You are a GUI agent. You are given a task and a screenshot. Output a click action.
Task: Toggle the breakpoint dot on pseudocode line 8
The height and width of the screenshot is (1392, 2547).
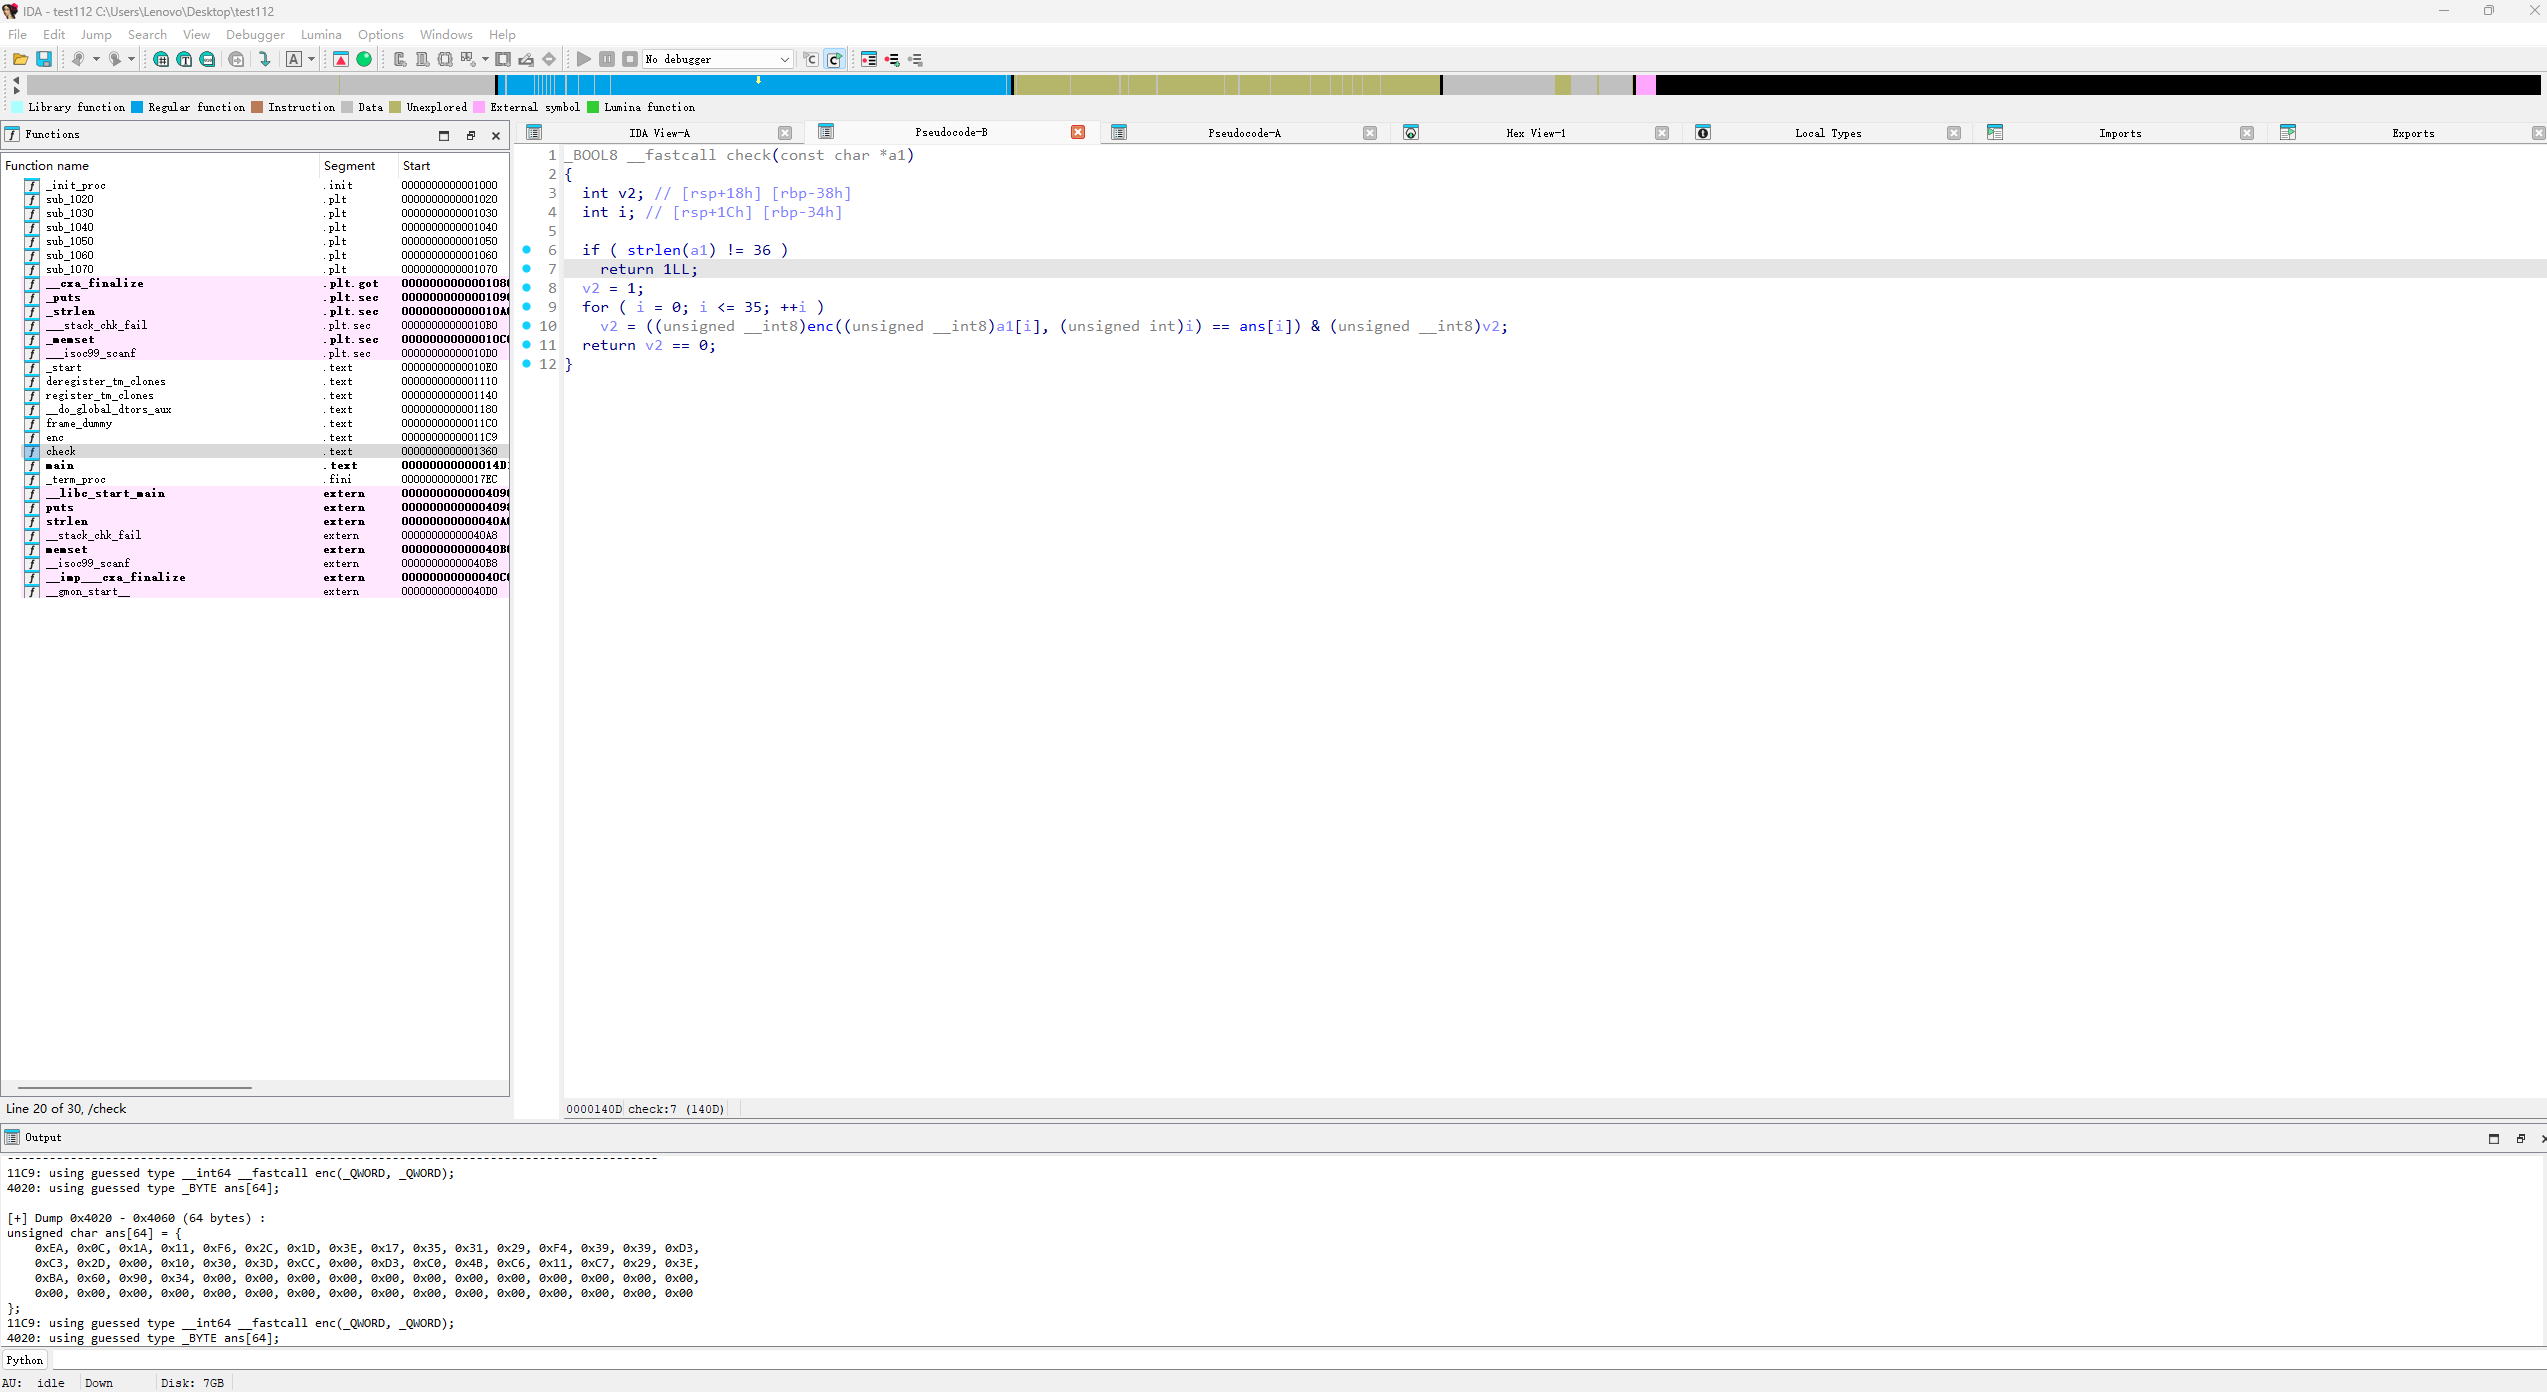click(527, 288)
